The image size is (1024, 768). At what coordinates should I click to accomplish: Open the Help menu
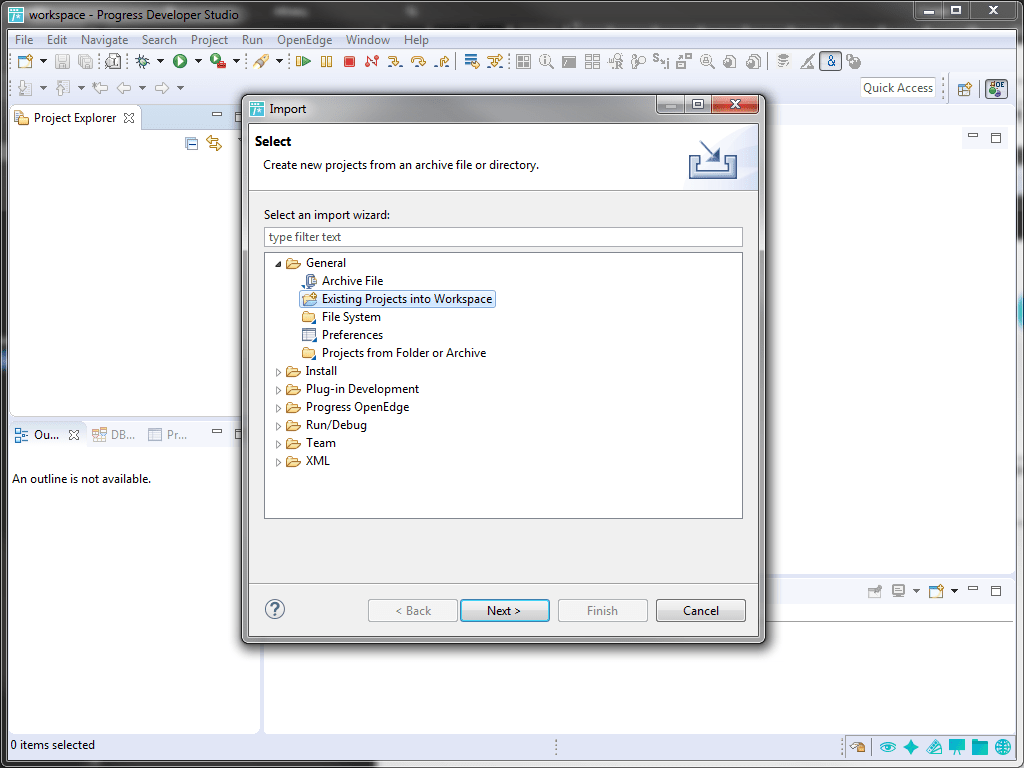416,40
